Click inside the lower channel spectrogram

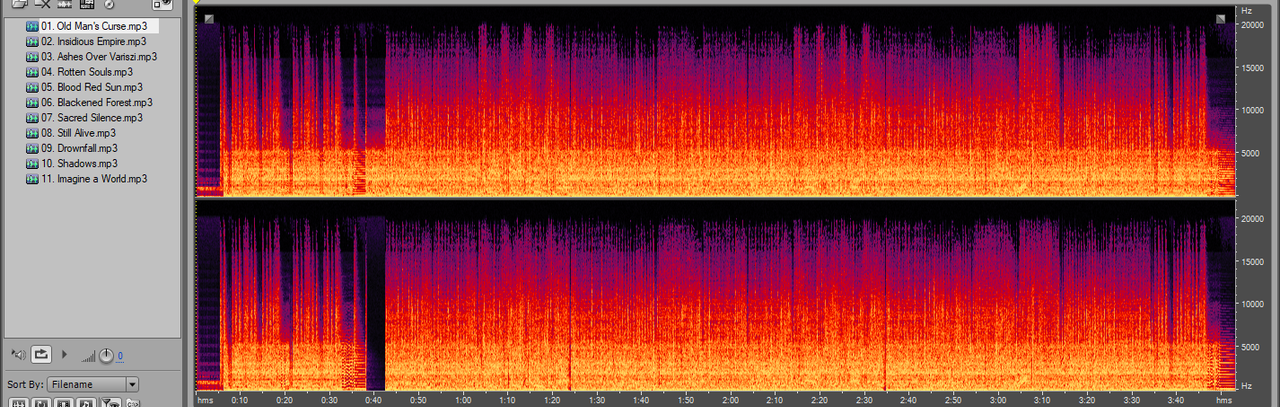(x=716, y=295)
